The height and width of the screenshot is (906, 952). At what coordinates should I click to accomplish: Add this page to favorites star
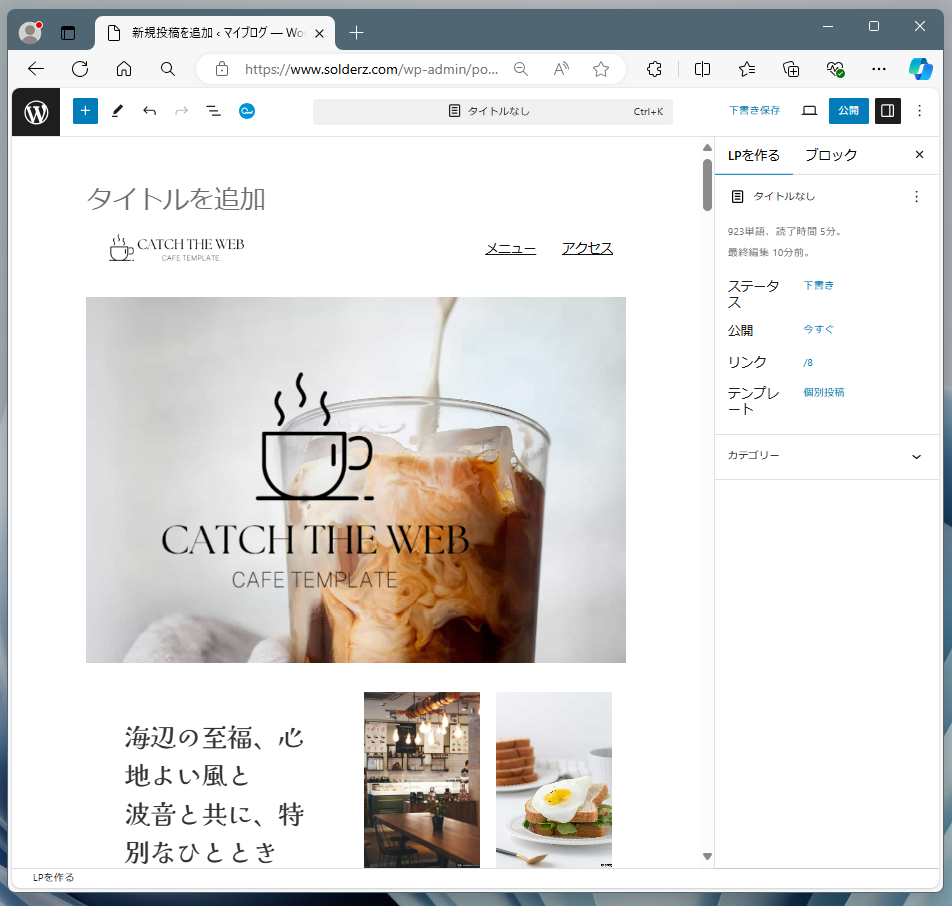[x=601, y=69]
